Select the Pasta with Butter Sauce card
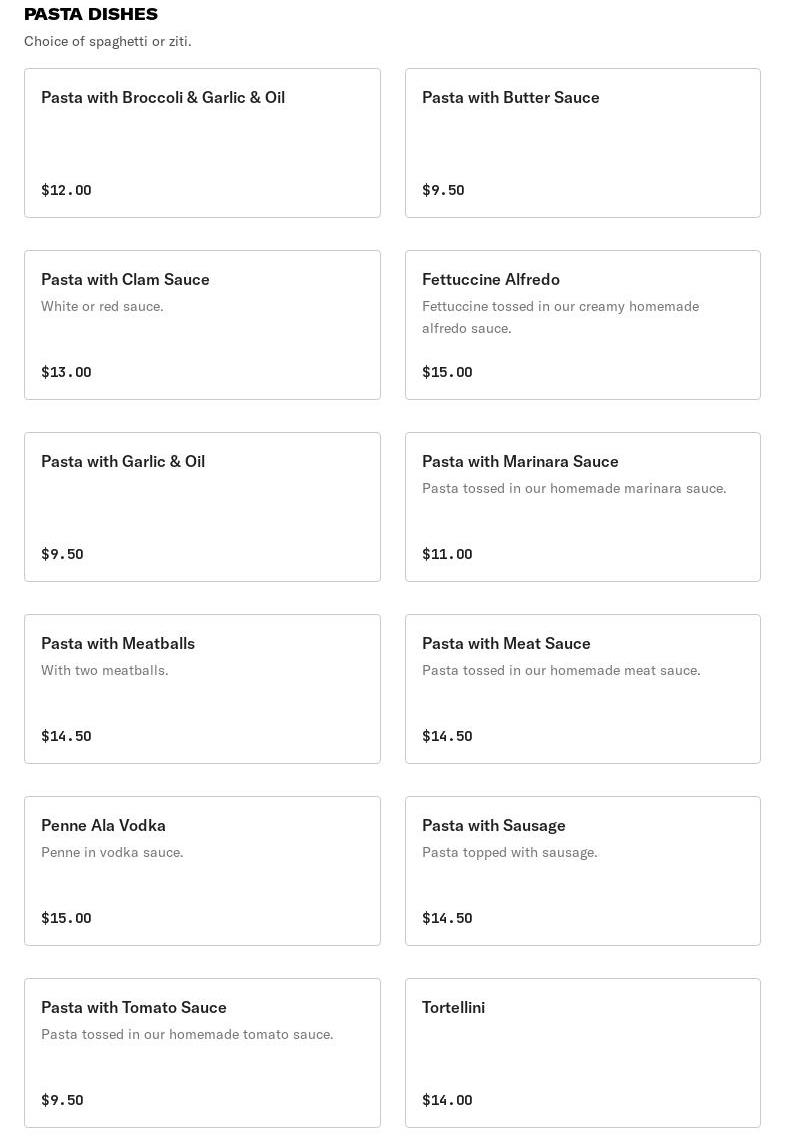The height and width of the screenshot is (1142, 785). (x=582, y=143)
